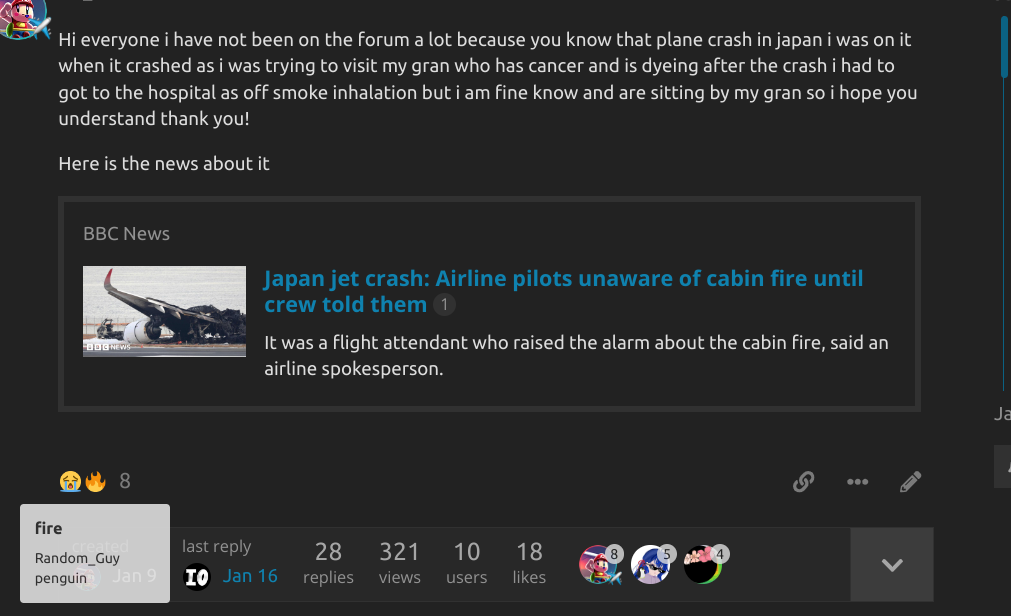
Task: Expand the topic summary chevron
Action: tap(892, 565)
